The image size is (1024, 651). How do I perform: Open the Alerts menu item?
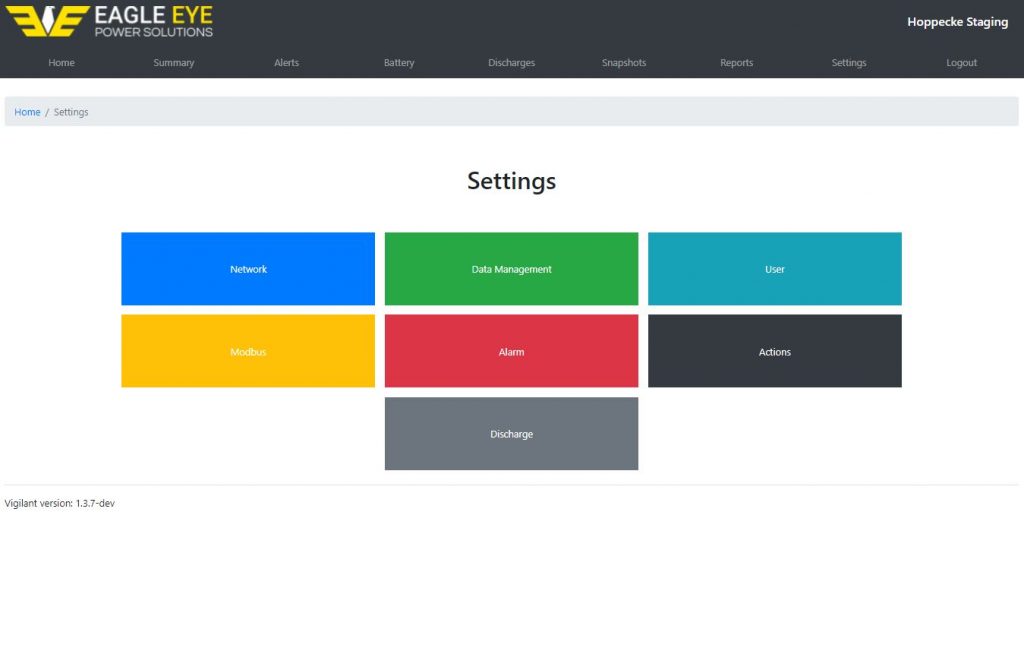coord(287,63)
